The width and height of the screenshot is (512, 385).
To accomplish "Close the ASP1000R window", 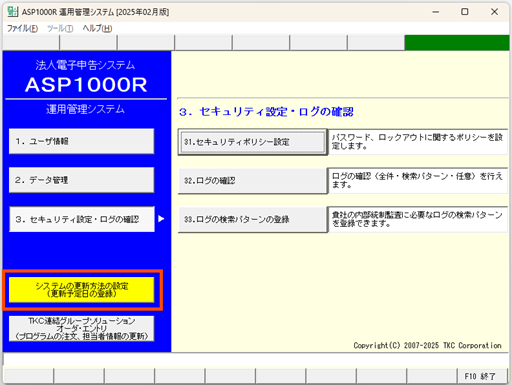I will tap(494, 12).
